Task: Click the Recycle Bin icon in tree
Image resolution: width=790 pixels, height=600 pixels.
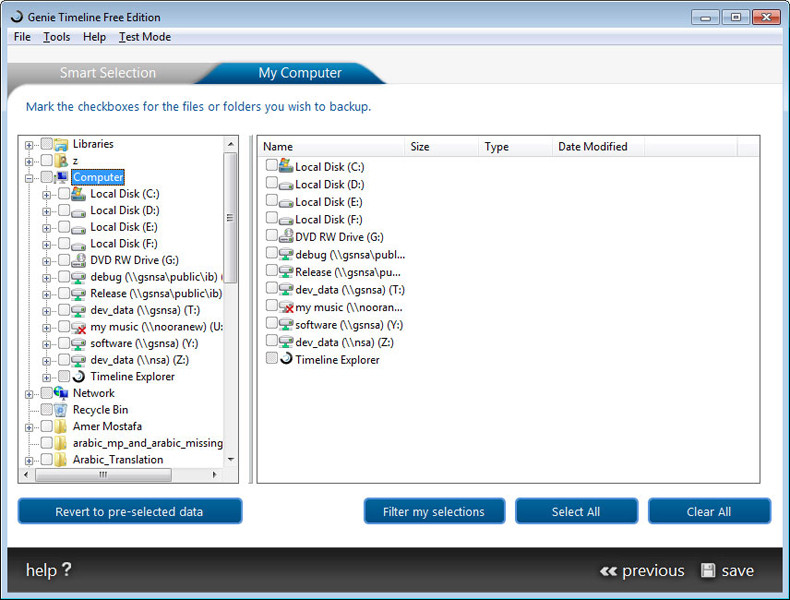Action: (x=61, y=410)
